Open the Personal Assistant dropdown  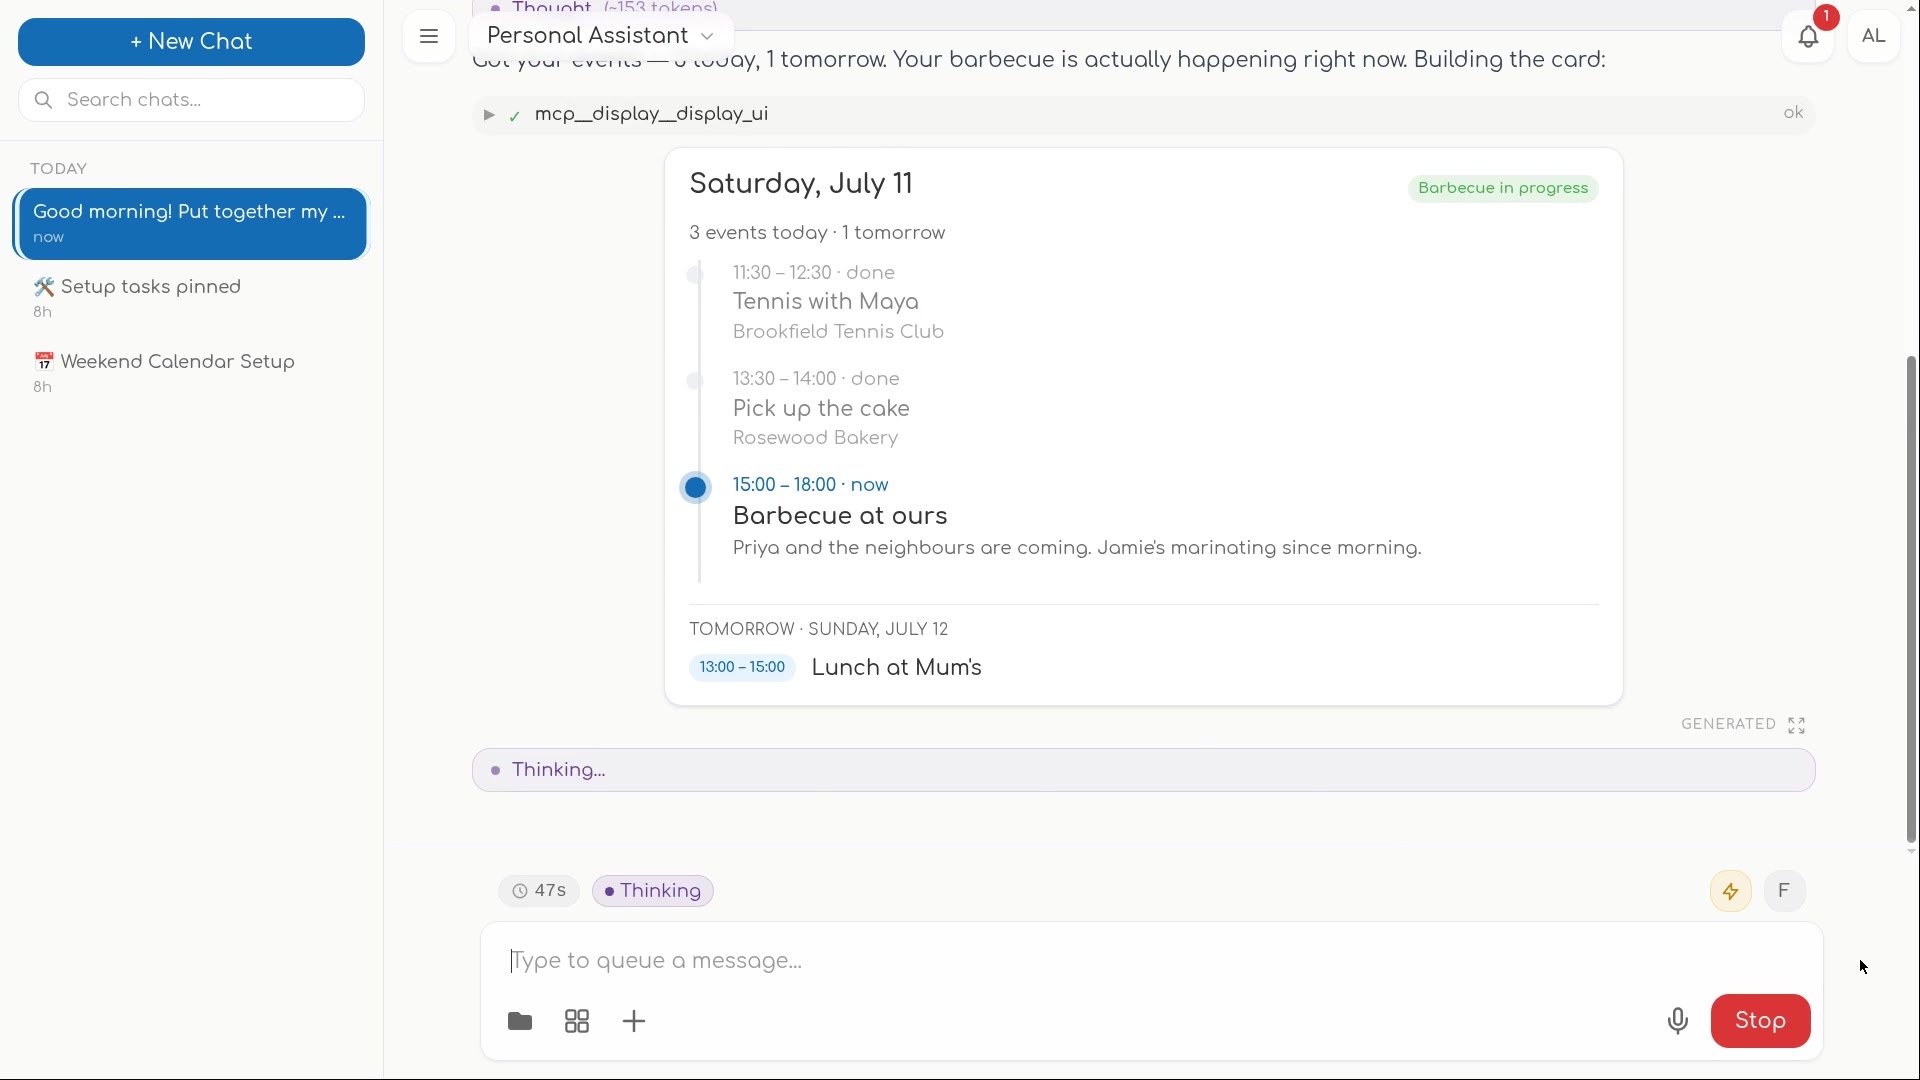coord(601,36)
